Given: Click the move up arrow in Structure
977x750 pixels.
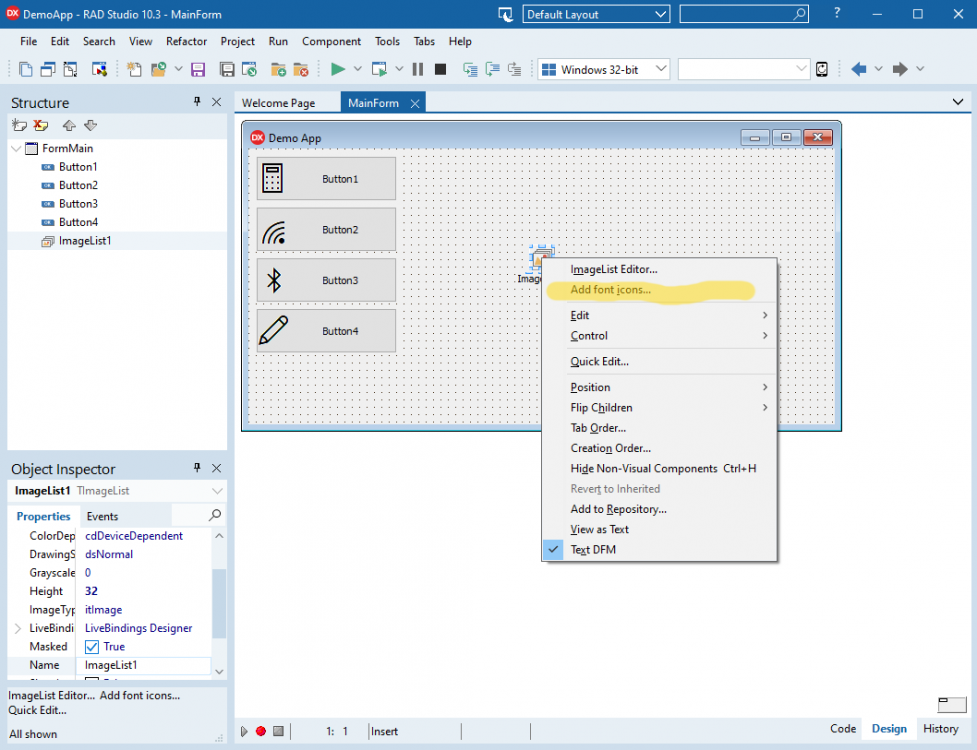Looking at the screenshot, I should 69,125.
